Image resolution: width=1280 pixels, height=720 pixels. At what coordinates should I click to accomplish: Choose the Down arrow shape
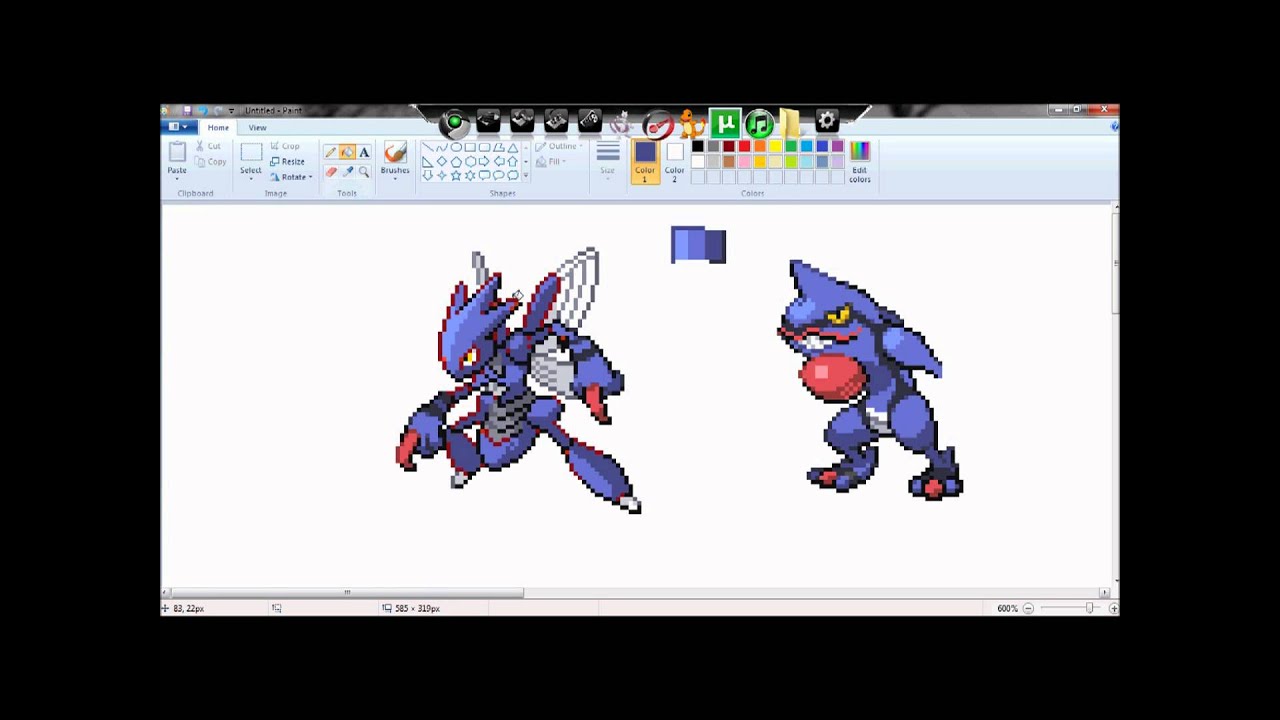coord(428,175)
